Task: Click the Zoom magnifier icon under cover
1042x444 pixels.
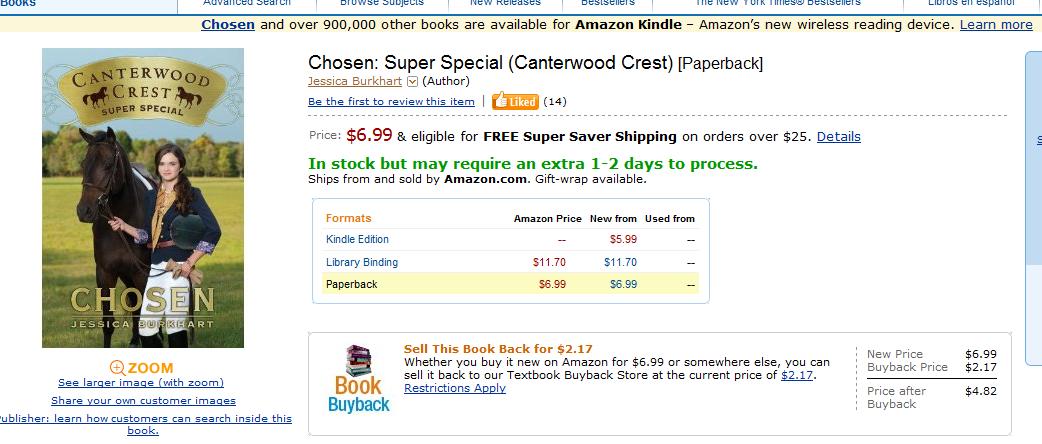Action: [118, 368]
